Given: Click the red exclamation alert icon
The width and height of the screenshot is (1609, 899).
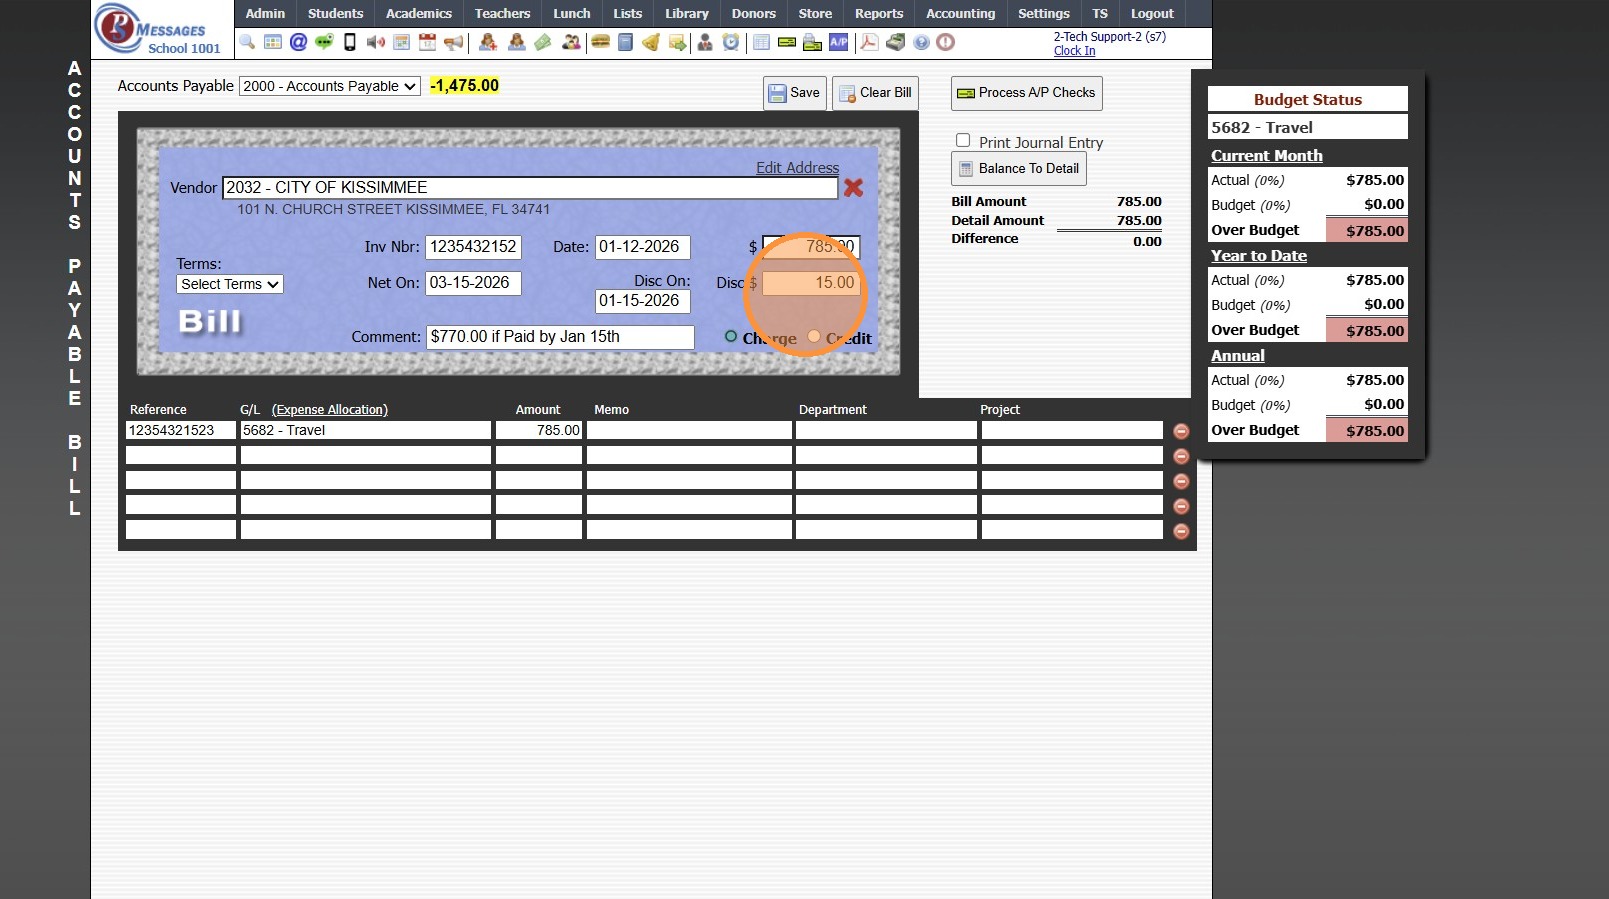Looking at the screenshot, I should [x=945, y=42].
